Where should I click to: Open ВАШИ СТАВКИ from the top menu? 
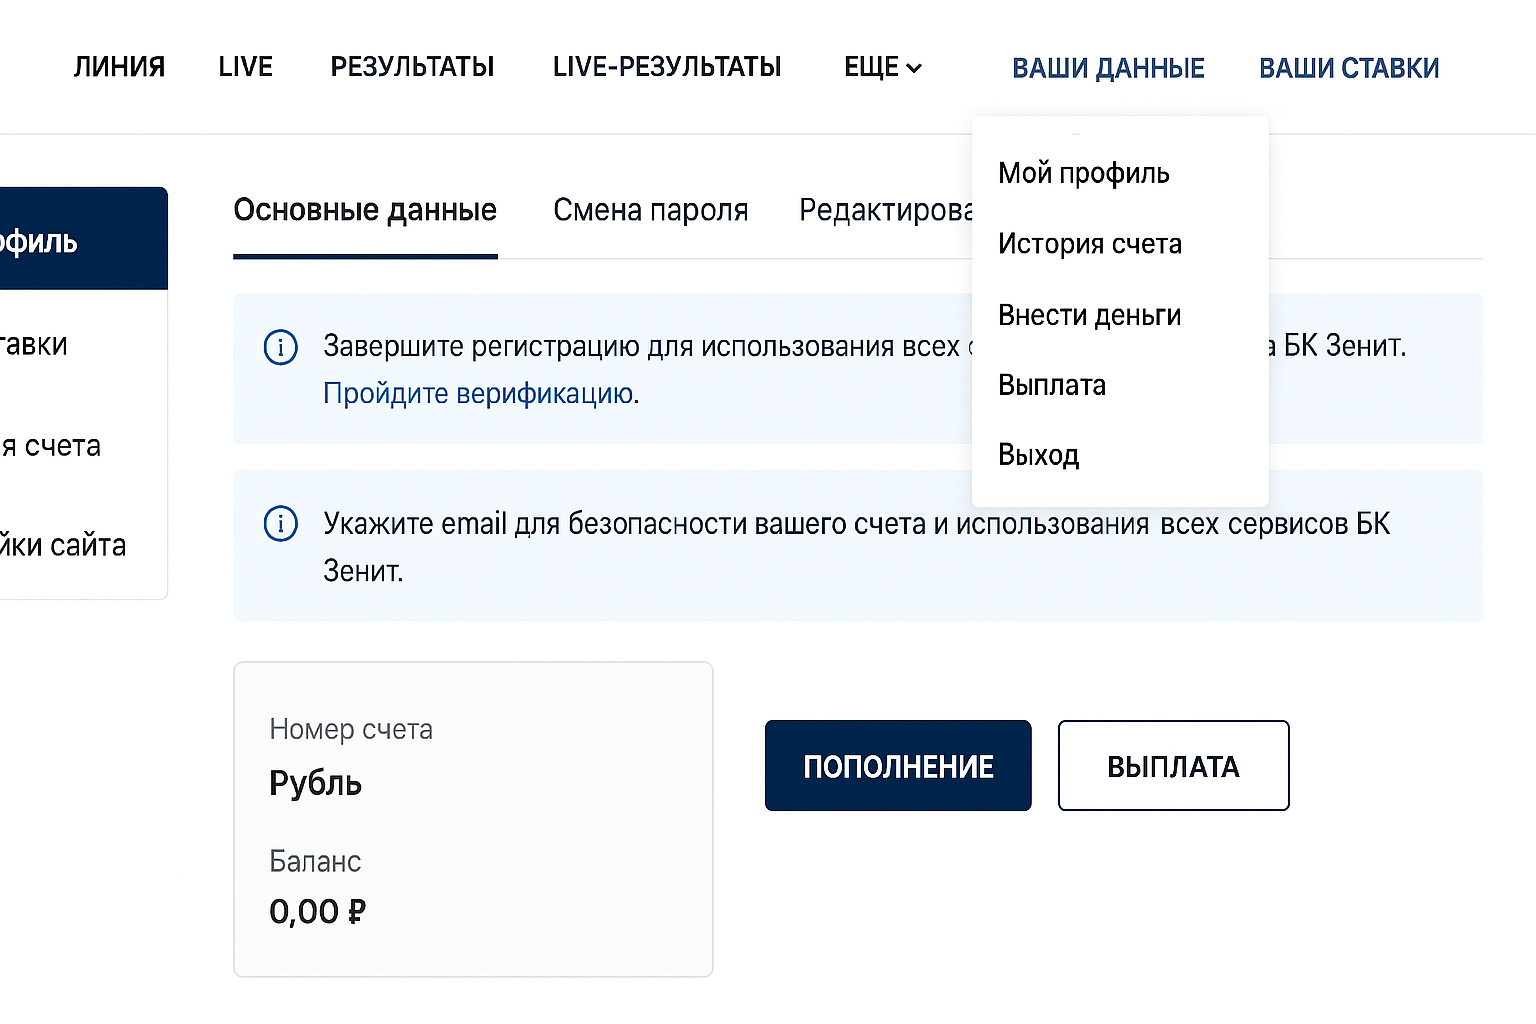1349,66
